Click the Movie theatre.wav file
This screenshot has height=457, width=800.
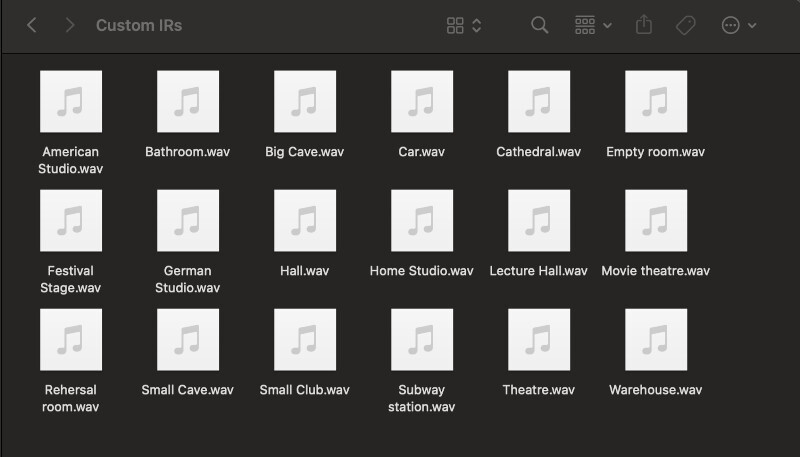pyautogui.click(x=655, y=221)
